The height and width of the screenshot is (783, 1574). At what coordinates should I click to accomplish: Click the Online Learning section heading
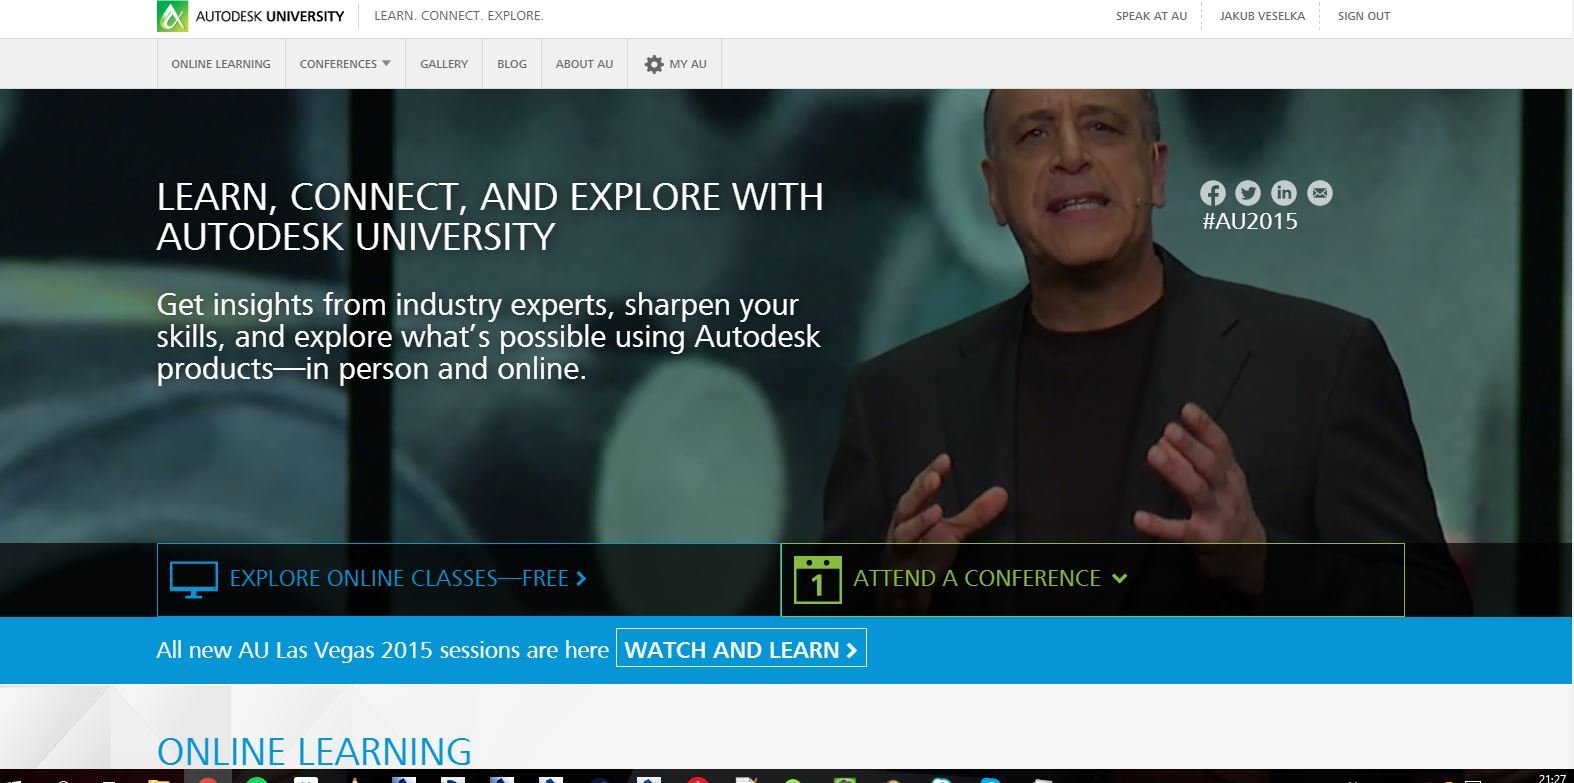tap(314, 751)
